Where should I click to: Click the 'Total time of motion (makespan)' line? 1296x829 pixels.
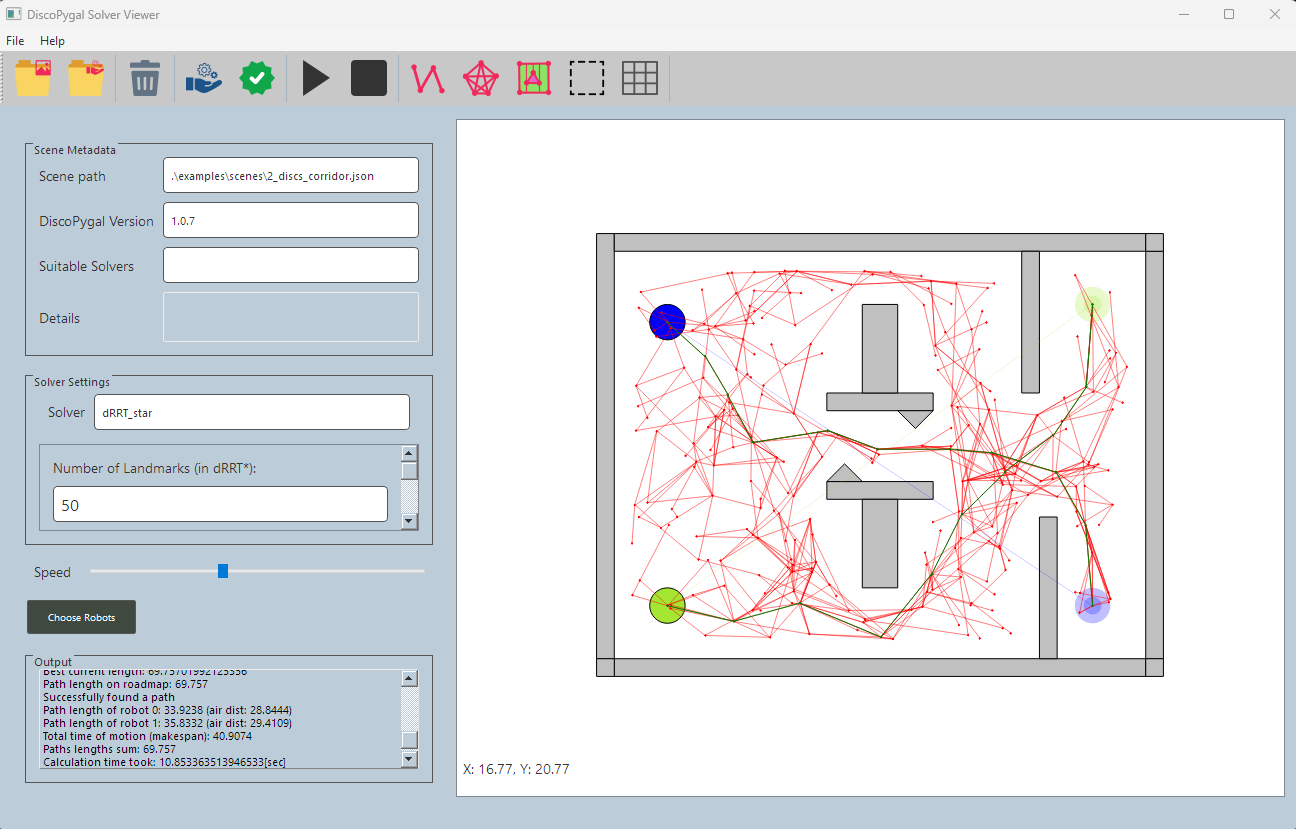point(146,736)
